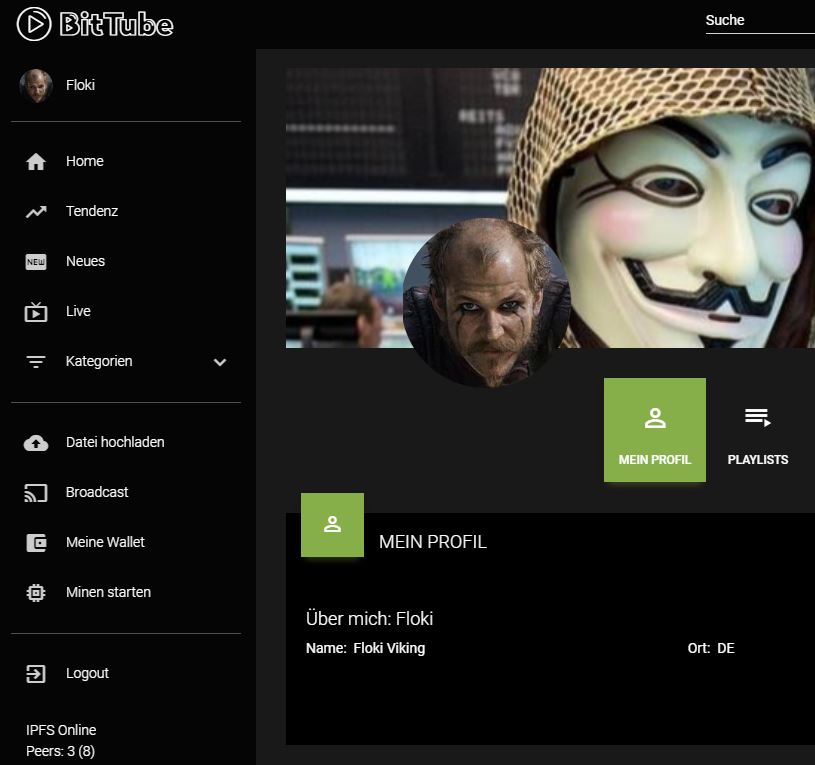The width and height of the screenshot is (815, 765).
Task: Click the large round profile picture
Action: pyautogui.click(x=487, y=303)
